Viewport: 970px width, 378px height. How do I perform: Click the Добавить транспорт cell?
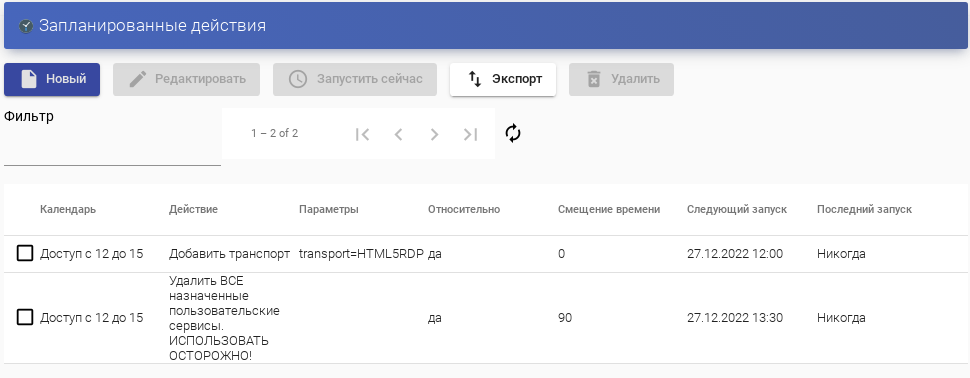click(x=230, y=254)
